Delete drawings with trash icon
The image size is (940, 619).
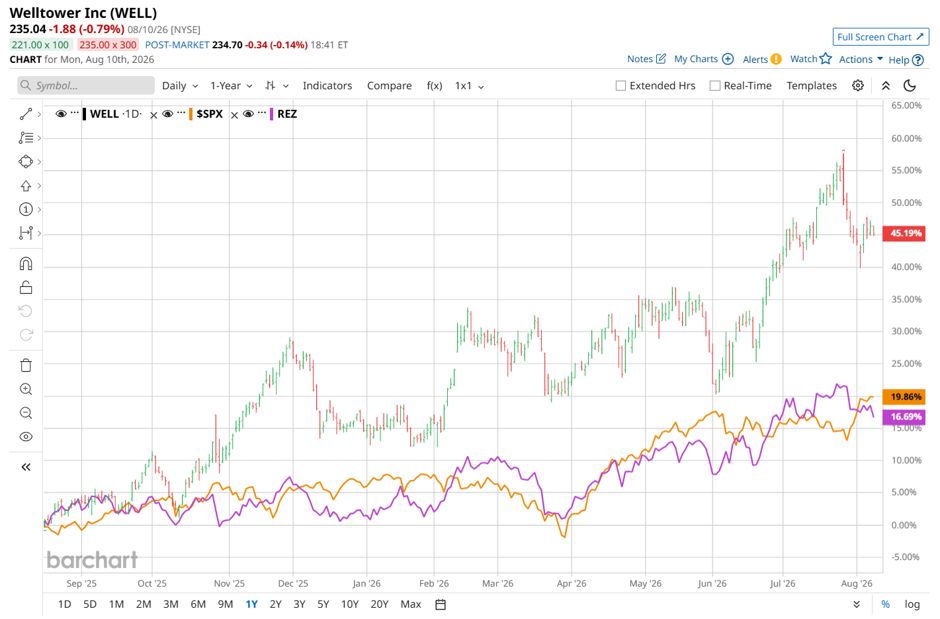click(x=26, y=366)
